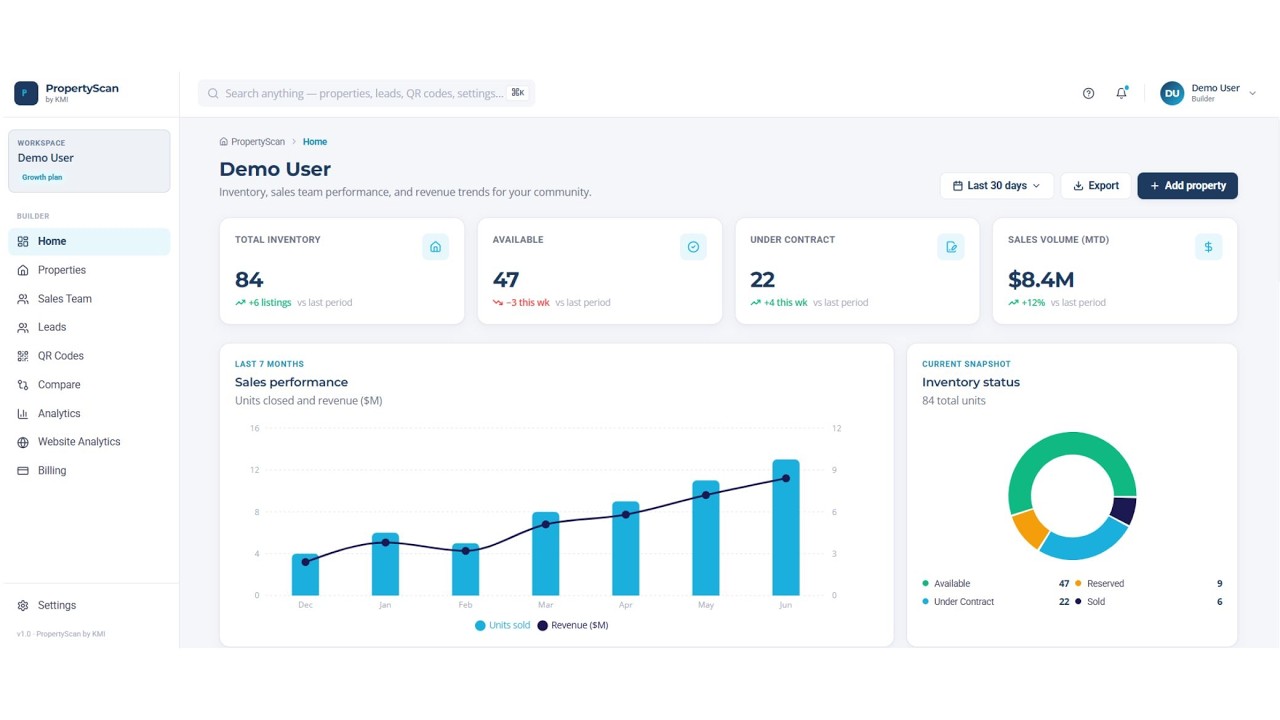Click the breadcrumb home icon

coord(224,142)
